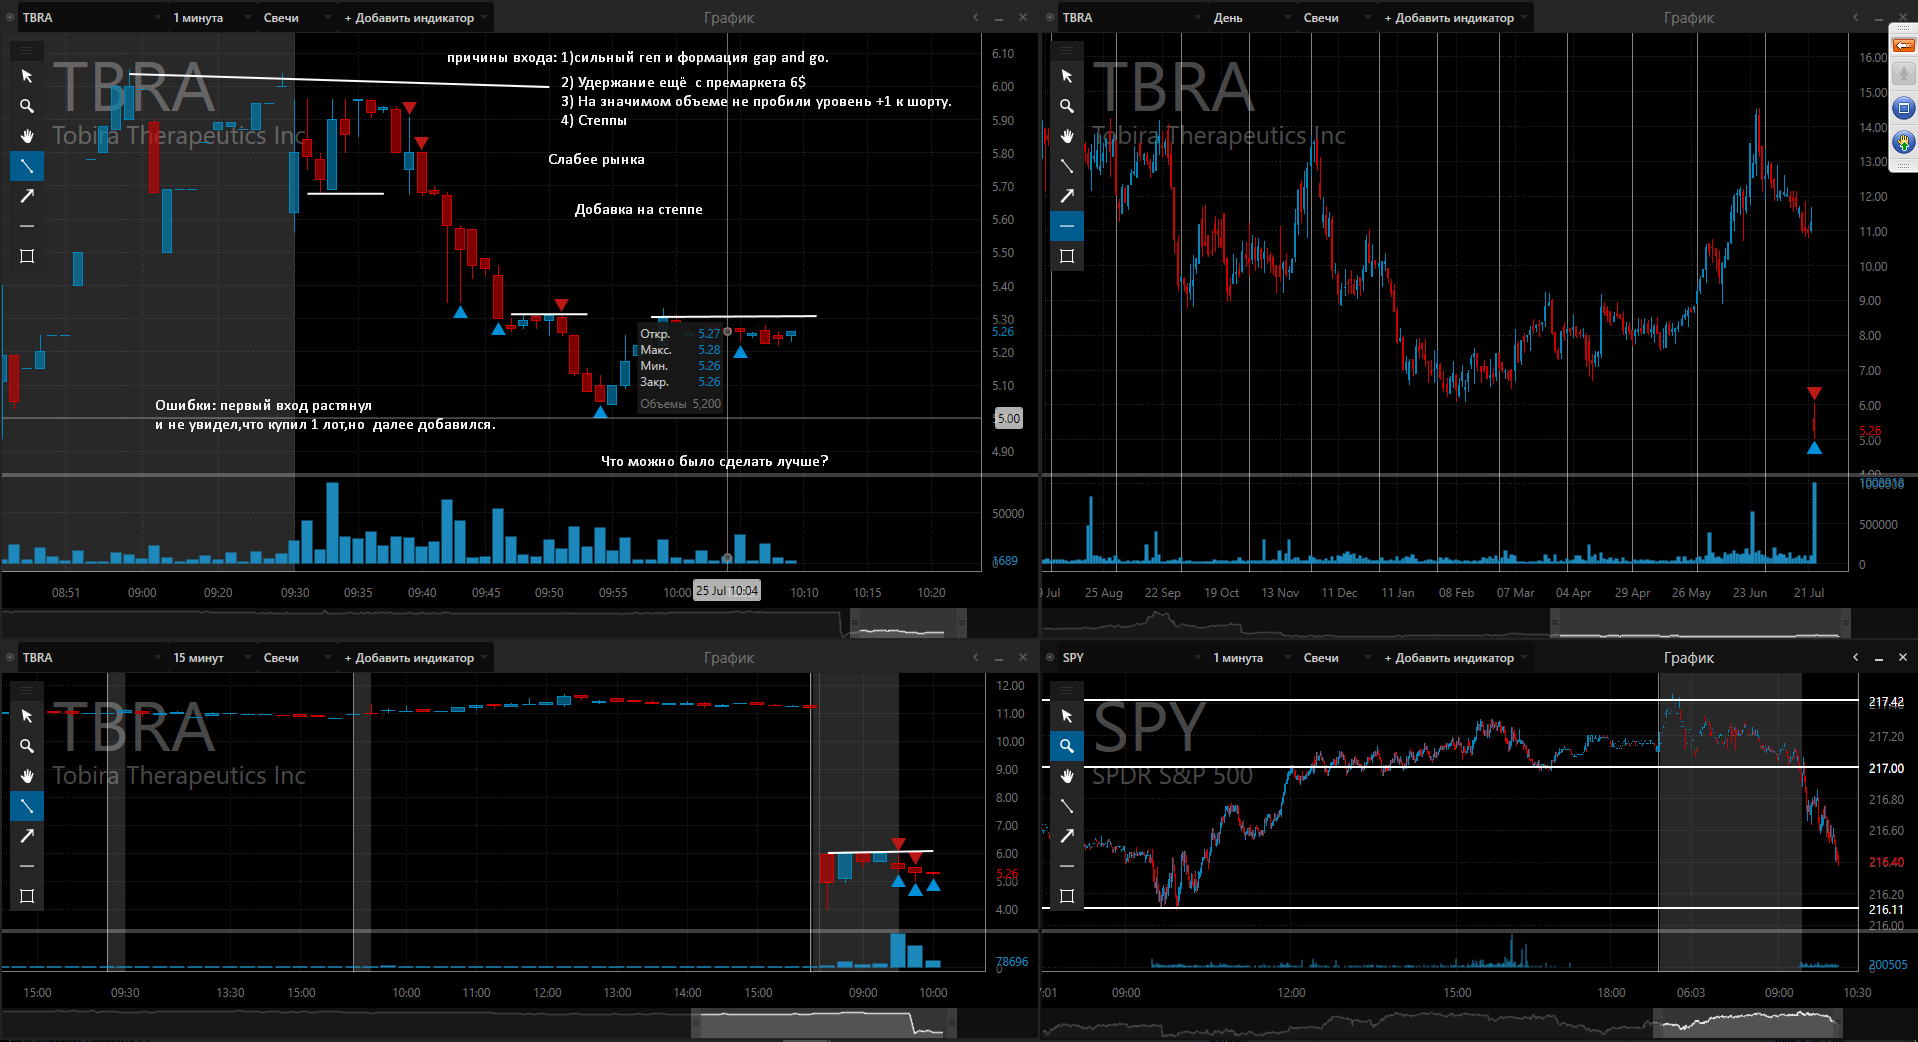This screenshot has height=1042, width=1918.
Task: Click 217.42 price level label in SPY chart
Action: point(1886,702)
